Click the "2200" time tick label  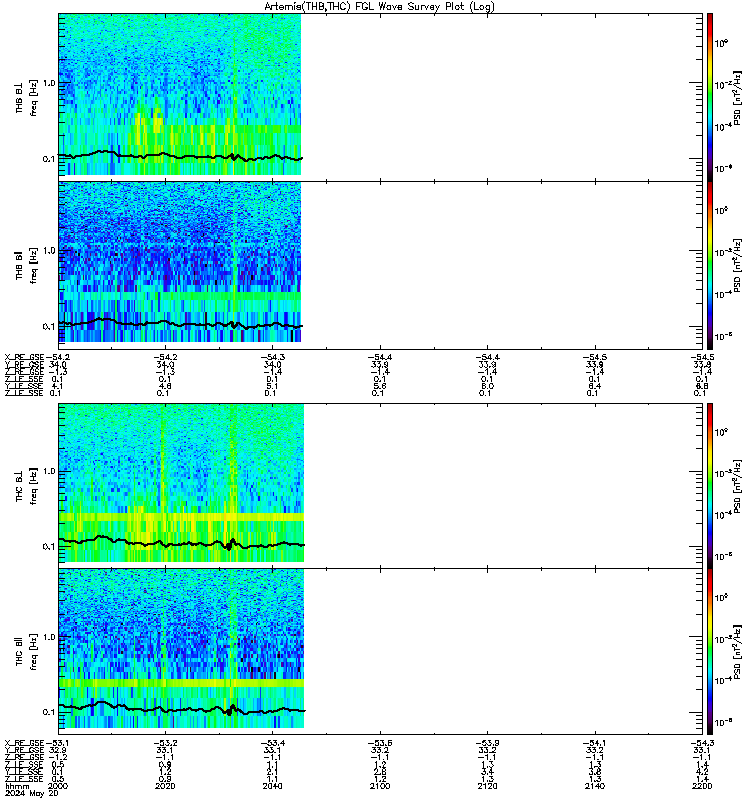(x=702, y=786)
